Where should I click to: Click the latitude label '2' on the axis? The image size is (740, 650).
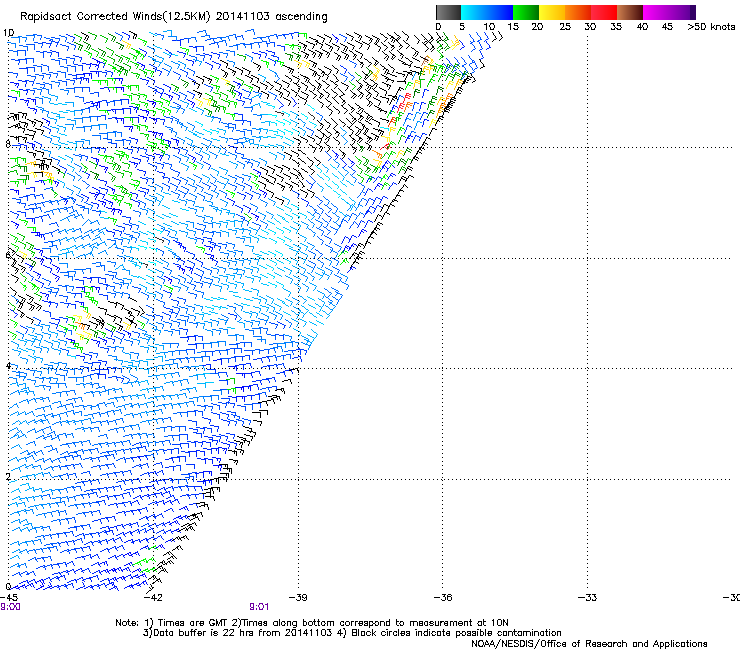click(x=8, y=477)
